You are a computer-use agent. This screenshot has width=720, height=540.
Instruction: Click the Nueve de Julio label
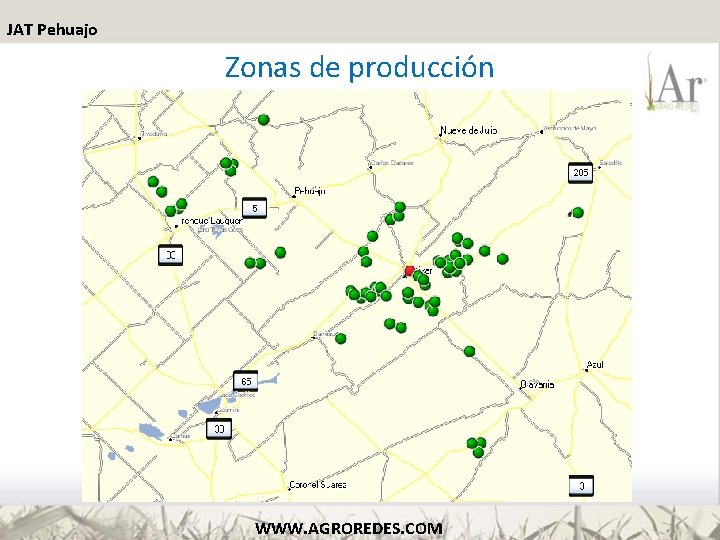click(468, 130)
